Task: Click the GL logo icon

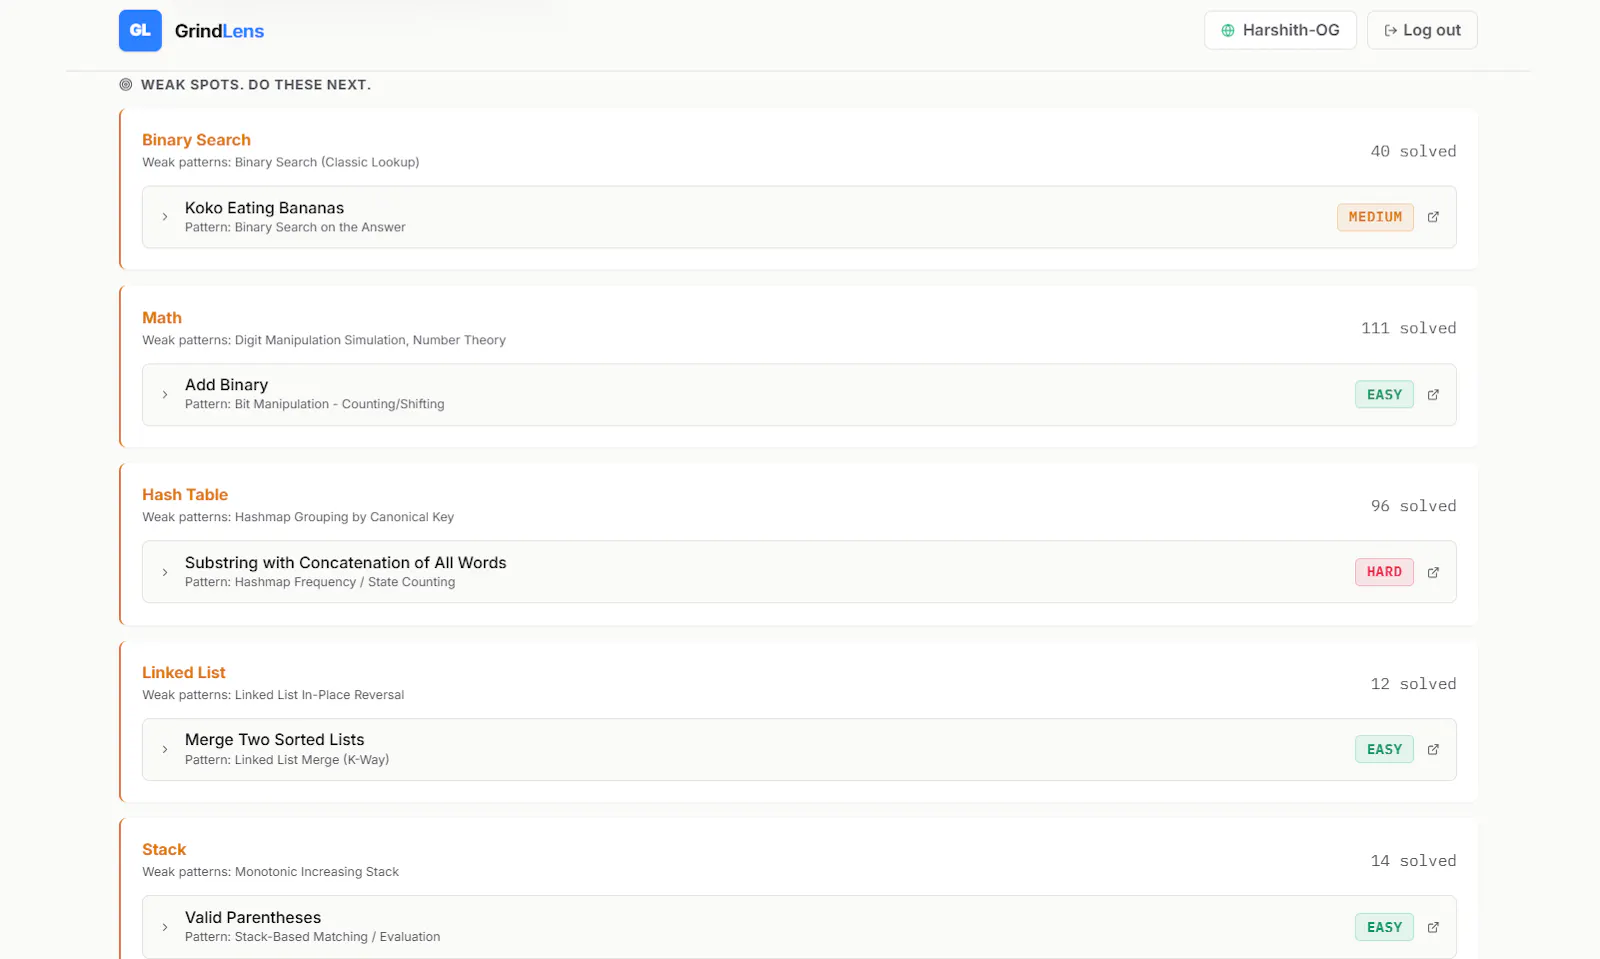Action: click(x=140, y=31)
